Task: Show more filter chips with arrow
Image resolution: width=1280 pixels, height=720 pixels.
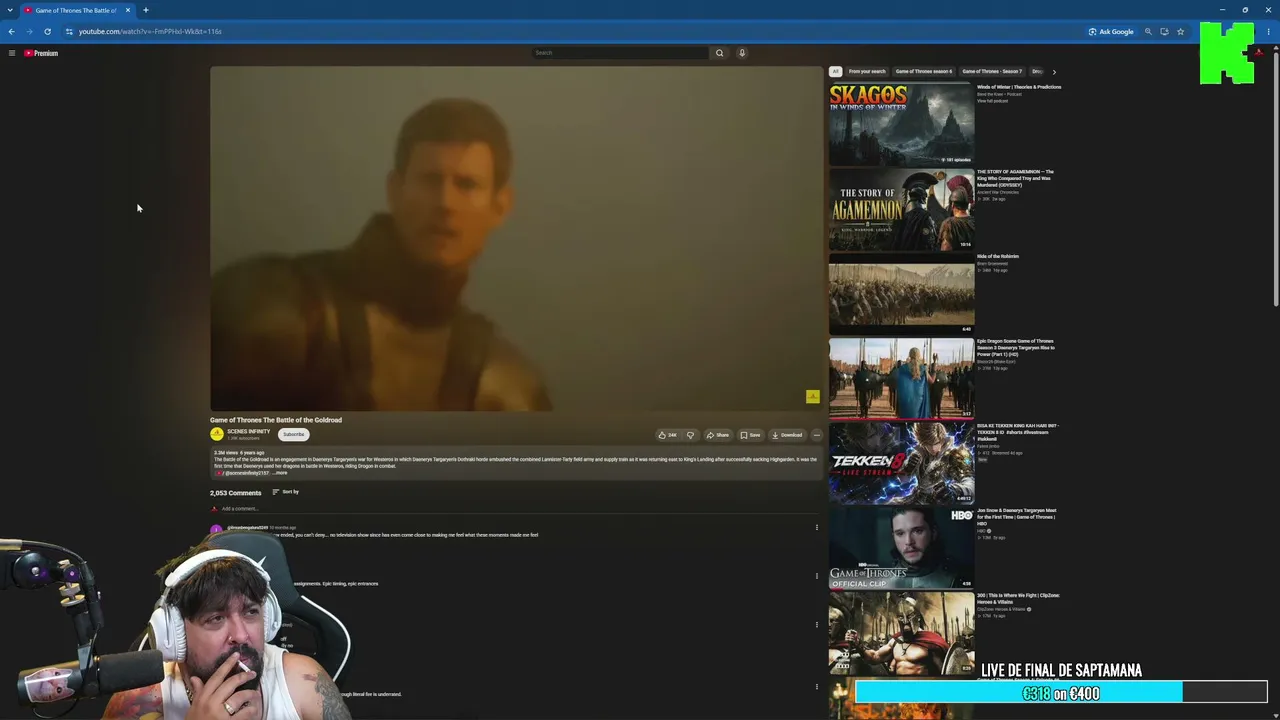Action: point(1053,71)
